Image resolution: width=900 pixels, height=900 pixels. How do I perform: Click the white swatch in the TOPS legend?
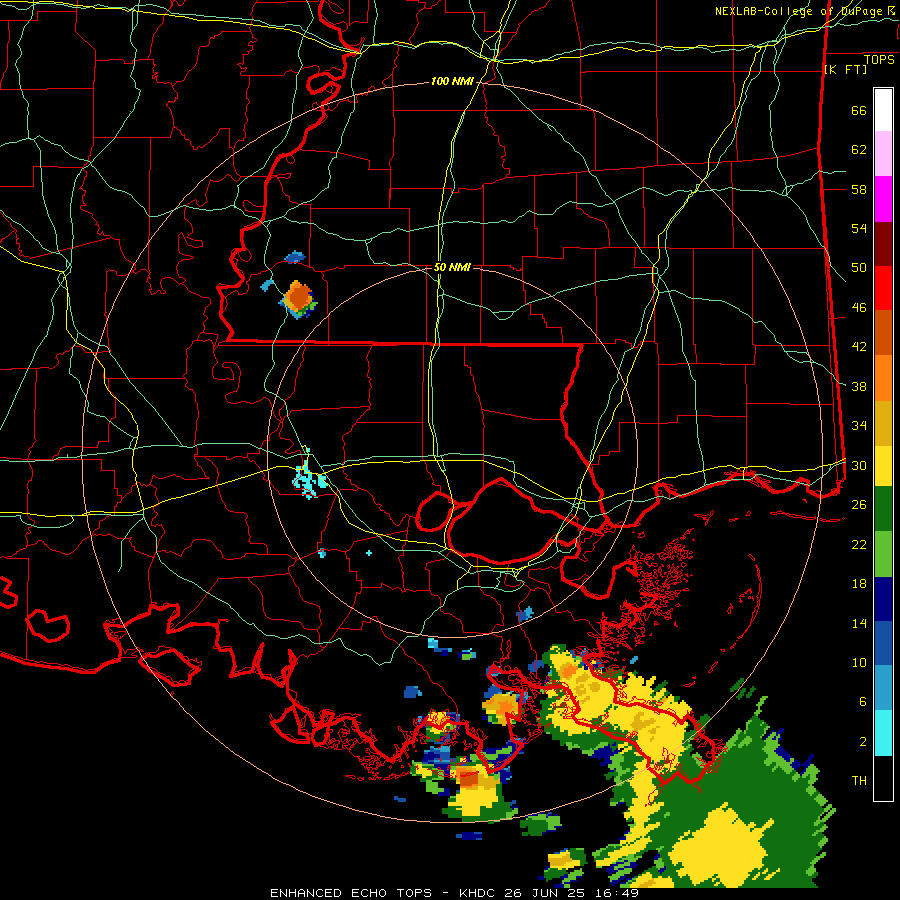[x=883, y=110]
